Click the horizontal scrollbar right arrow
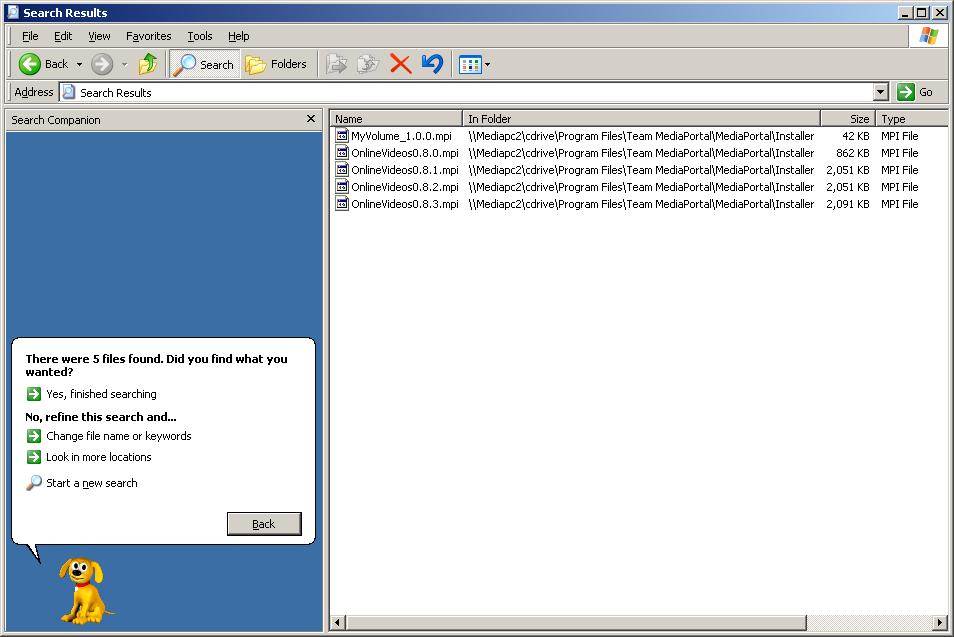 tap(939, 623)
